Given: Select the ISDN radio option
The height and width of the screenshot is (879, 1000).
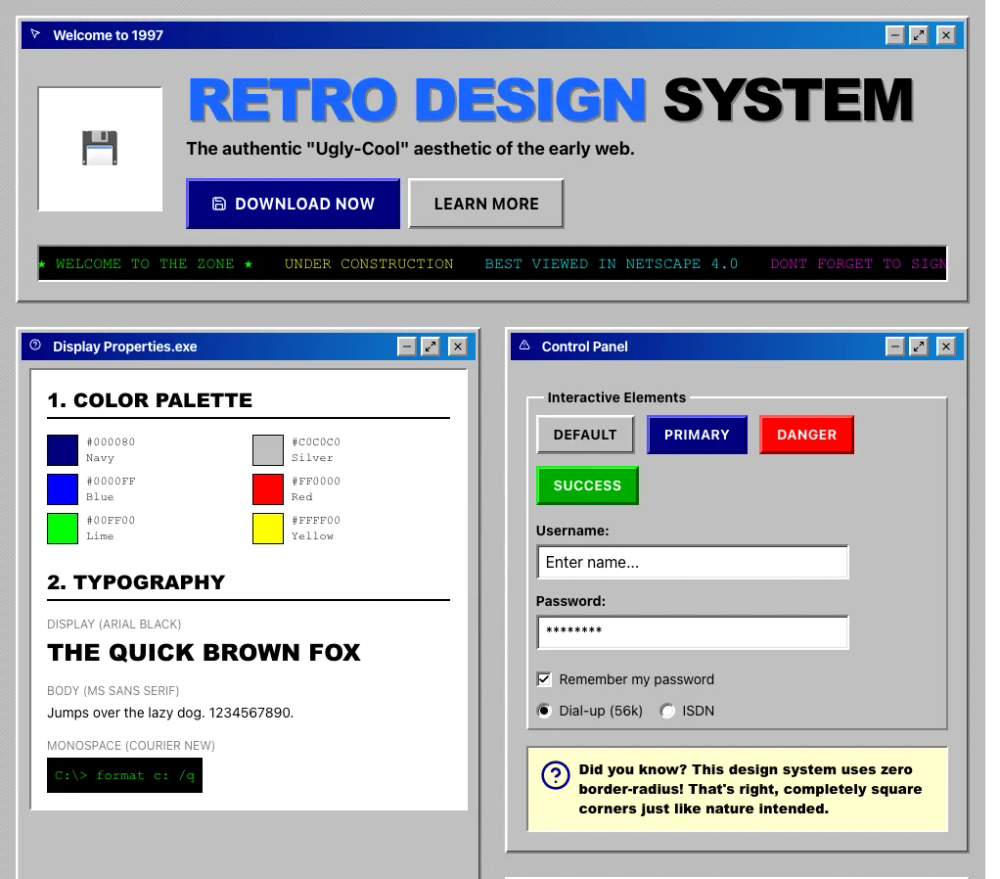Looking at the screenshot, I should point(667,711).
